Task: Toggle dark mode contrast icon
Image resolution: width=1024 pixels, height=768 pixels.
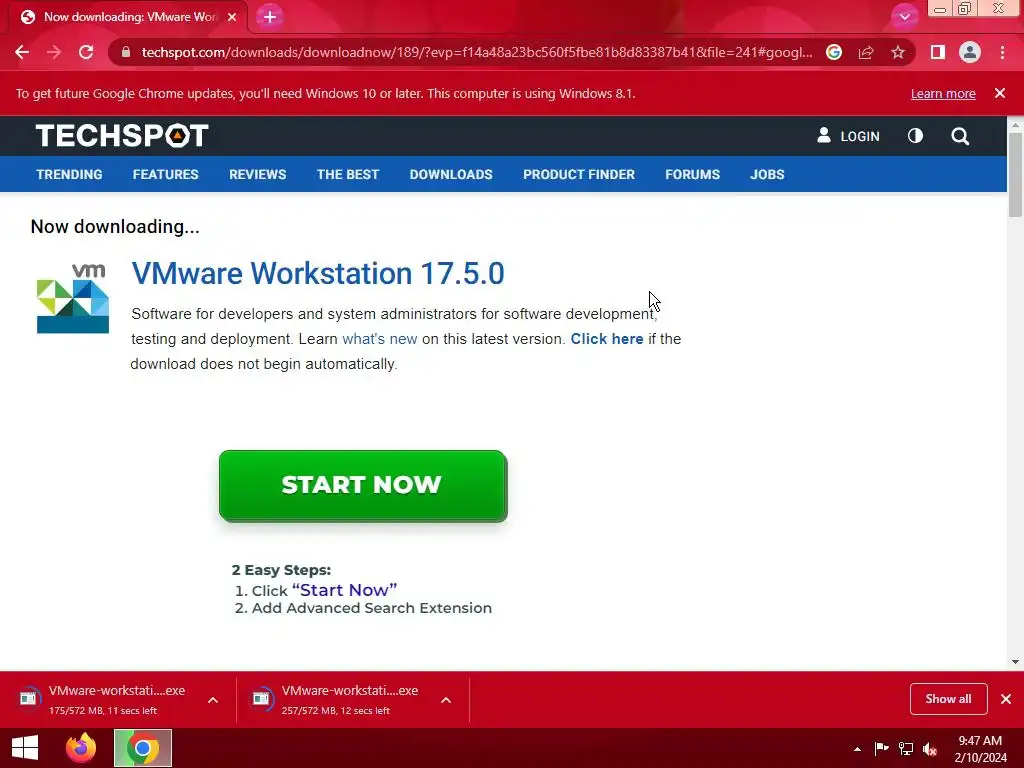Action: [916, 136]
